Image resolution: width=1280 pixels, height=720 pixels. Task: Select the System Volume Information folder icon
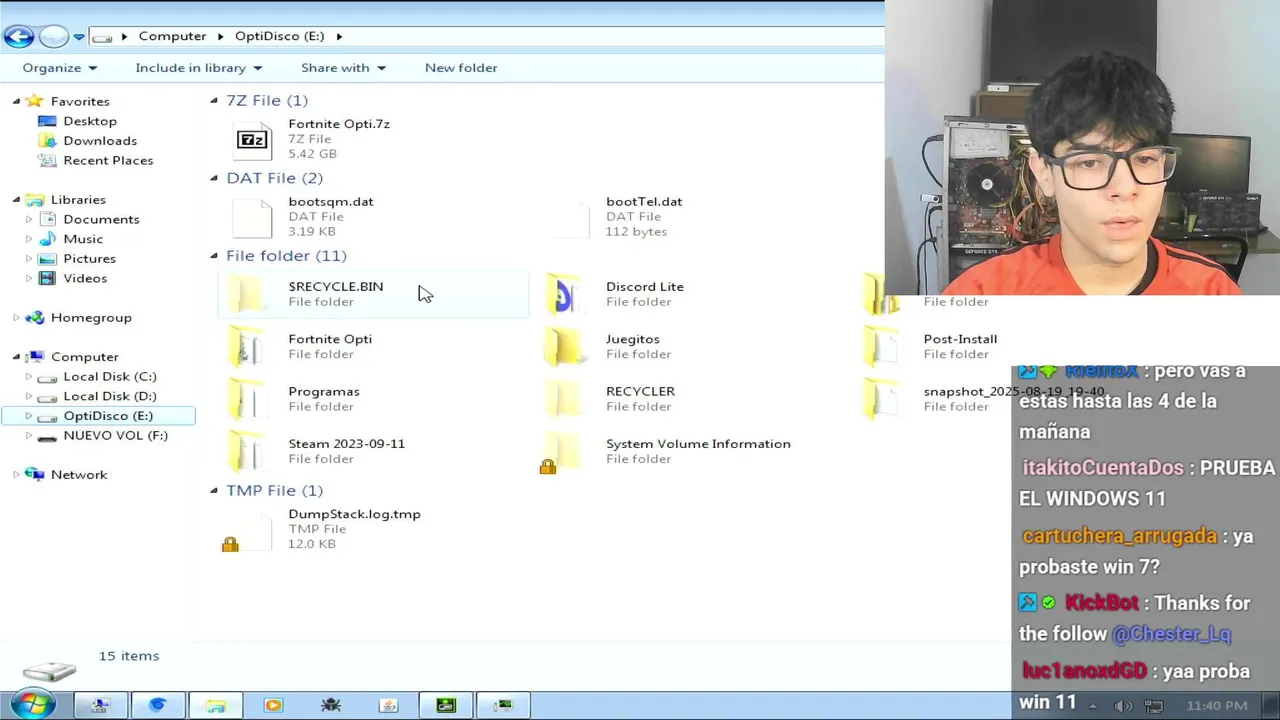coord(562,452)
